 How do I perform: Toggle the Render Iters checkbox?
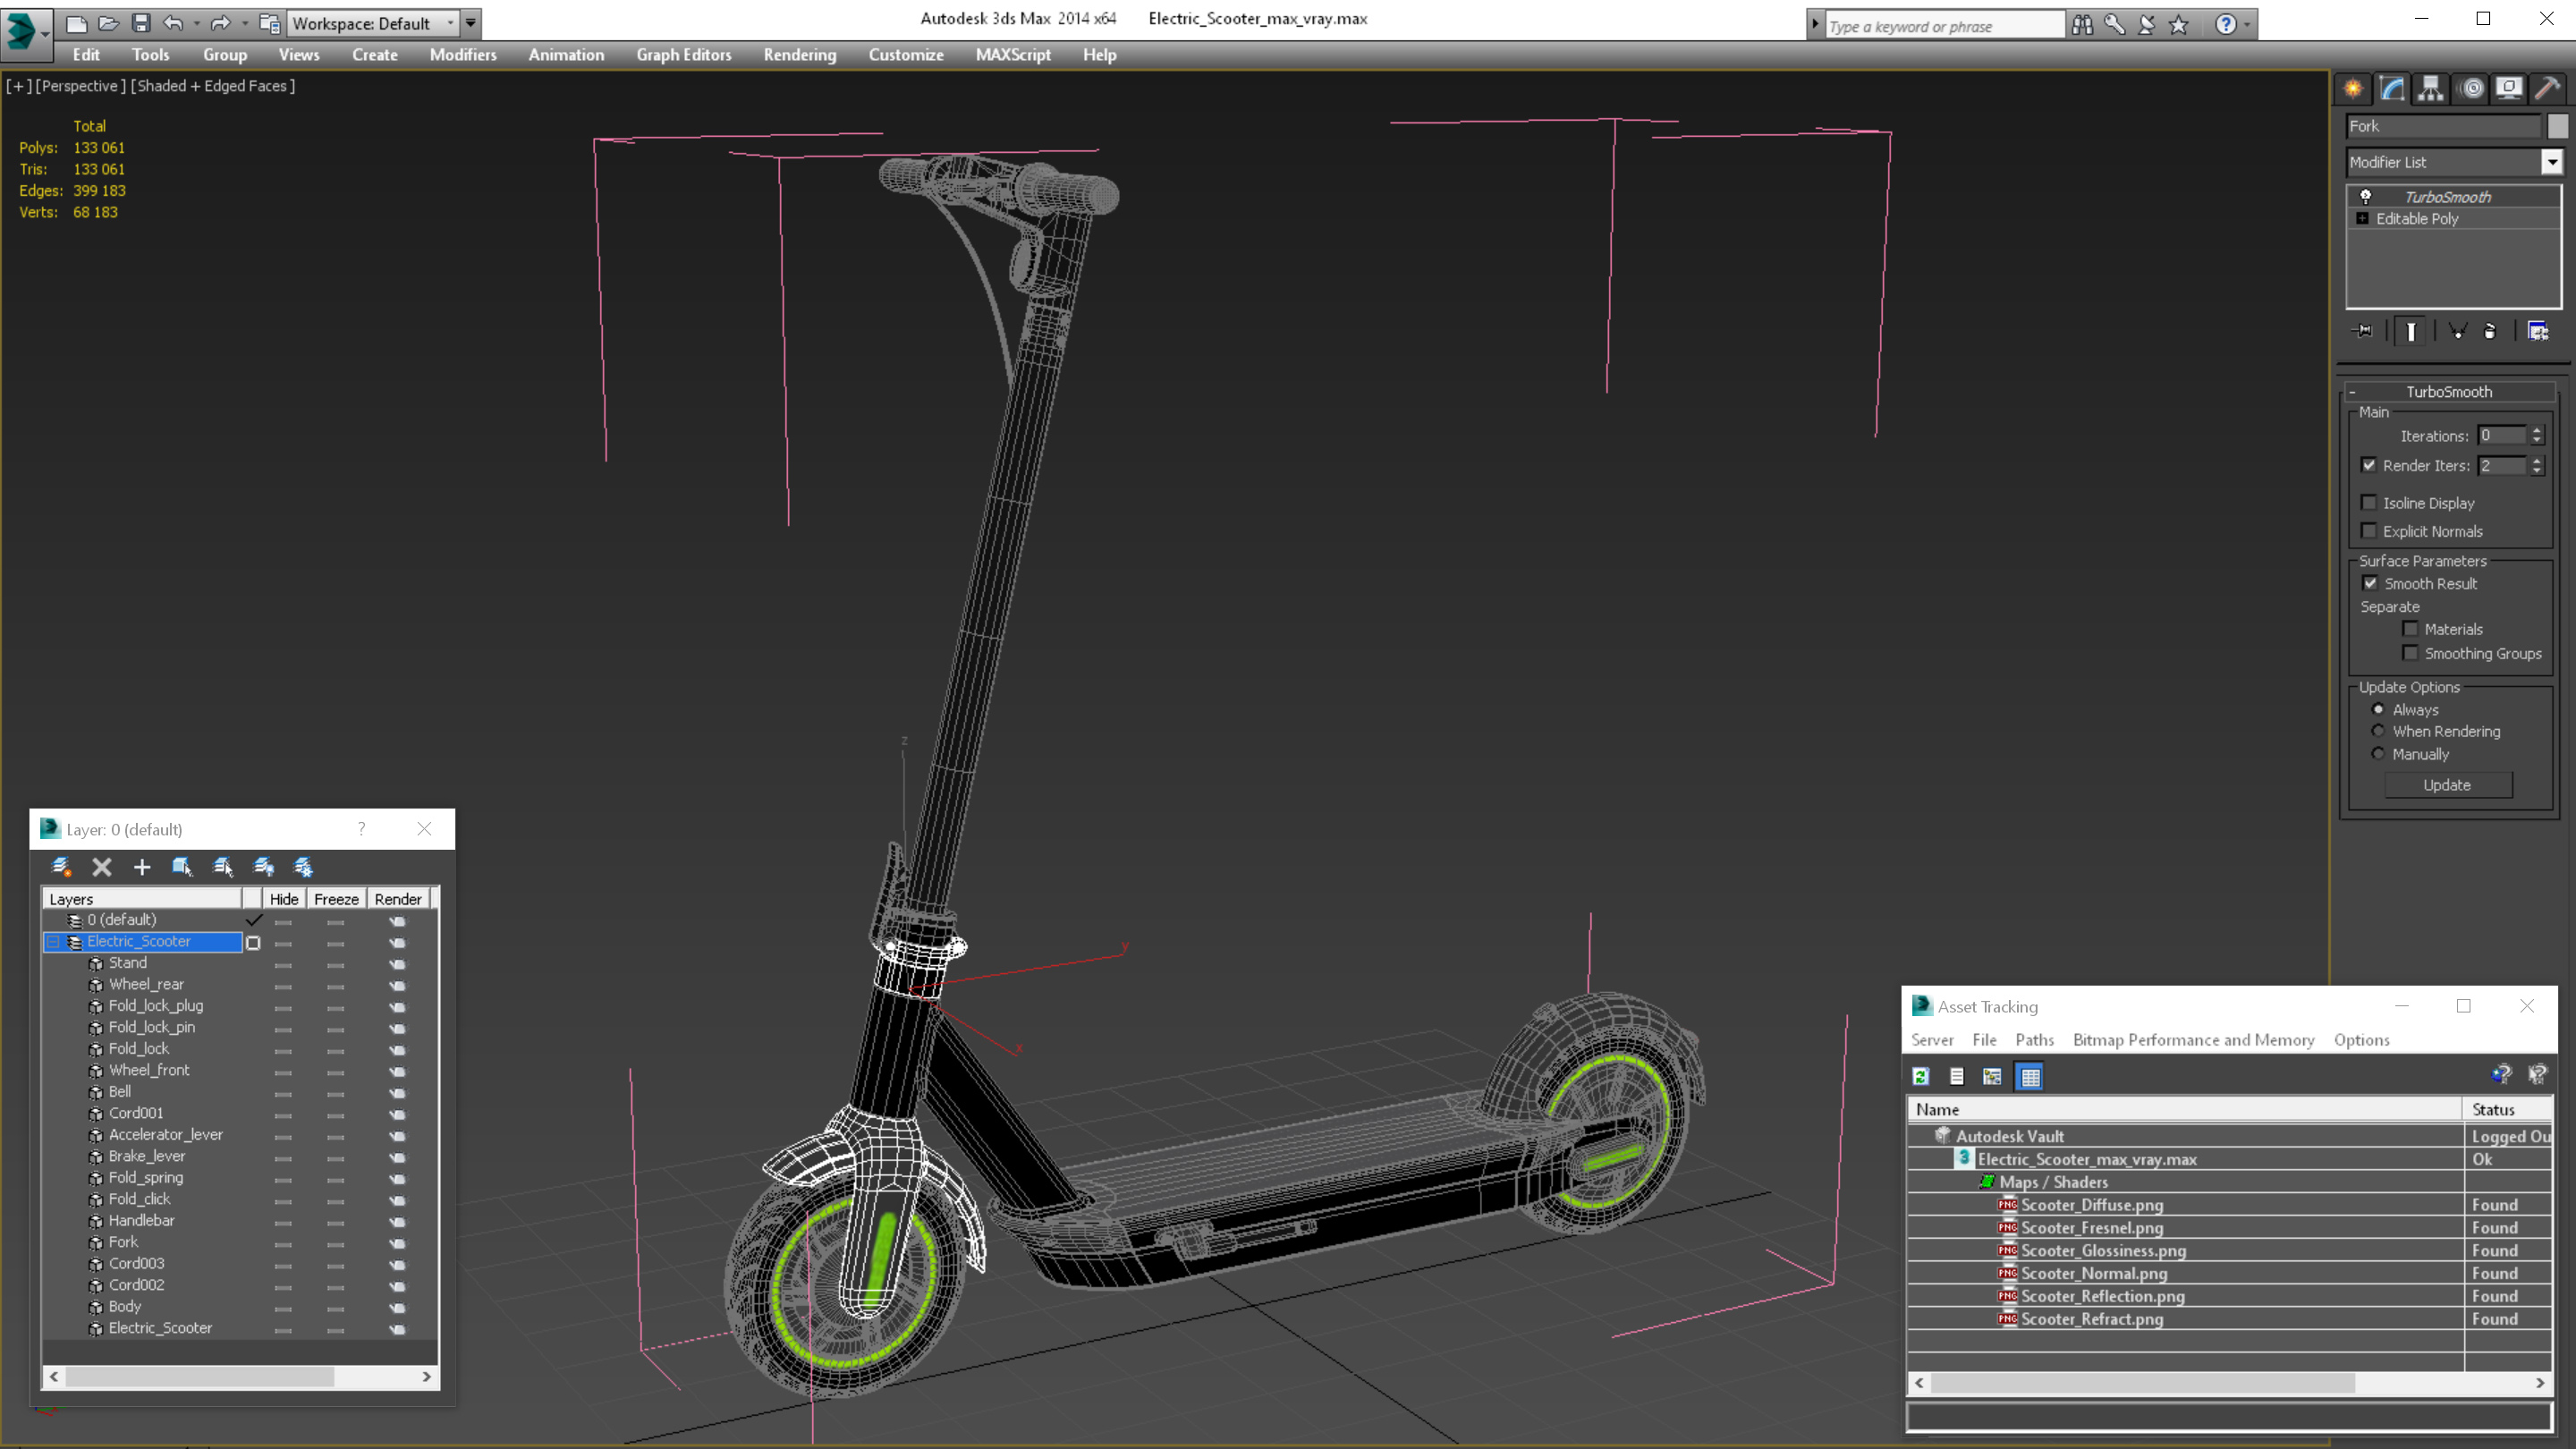pos(2369,465)
